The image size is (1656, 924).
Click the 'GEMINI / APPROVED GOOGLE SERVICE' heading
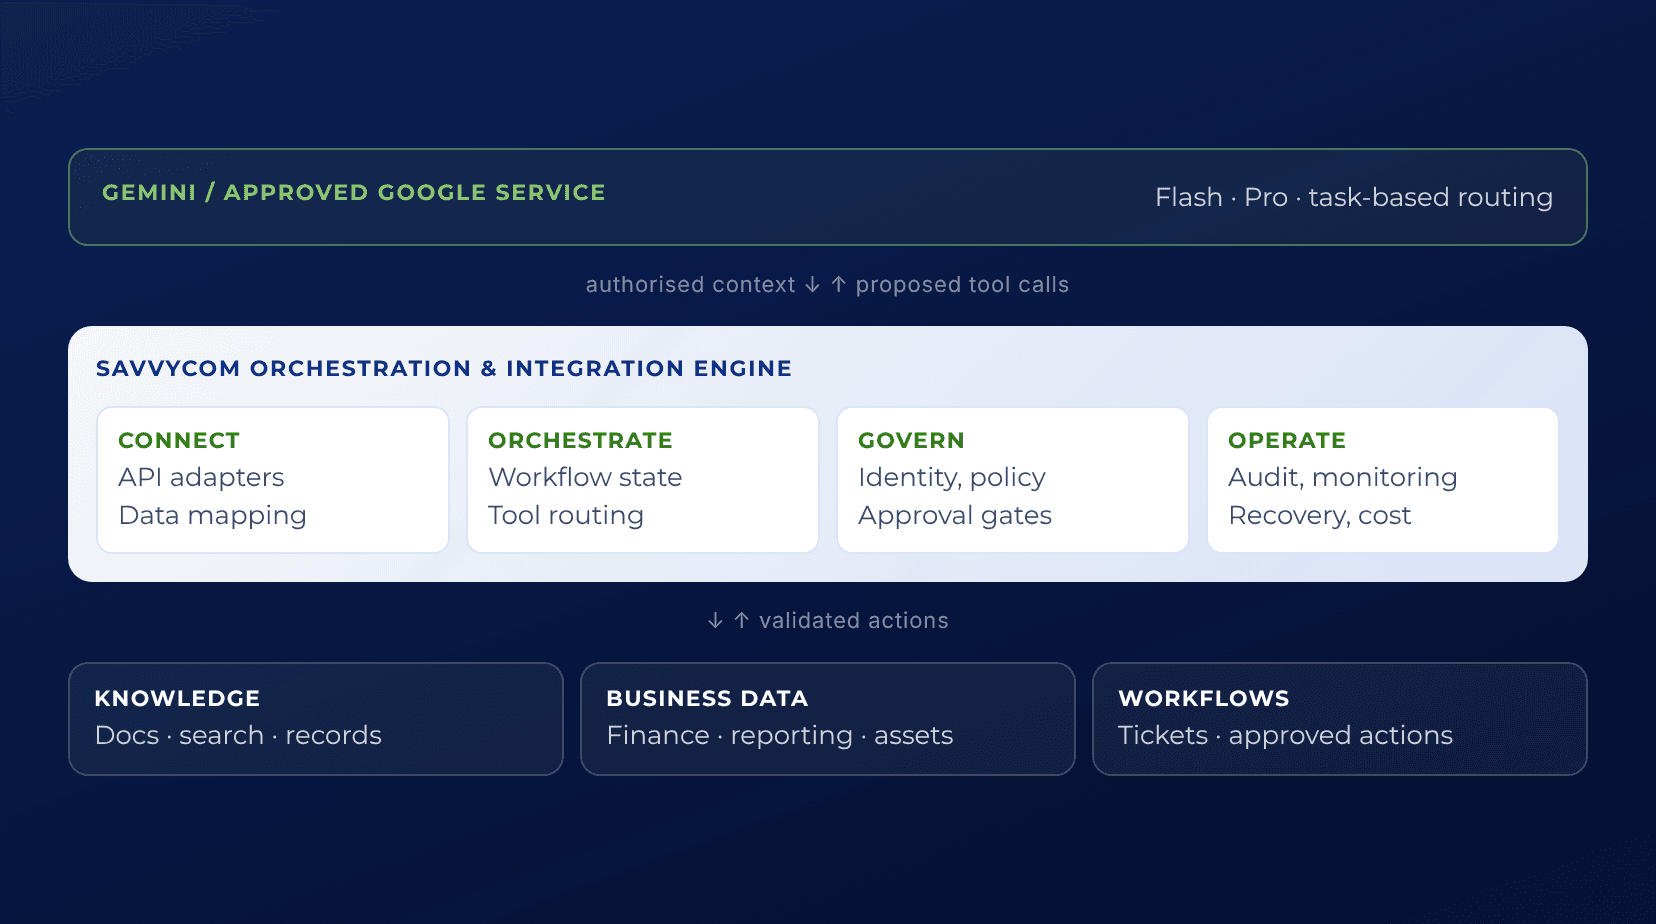point(354,192)
